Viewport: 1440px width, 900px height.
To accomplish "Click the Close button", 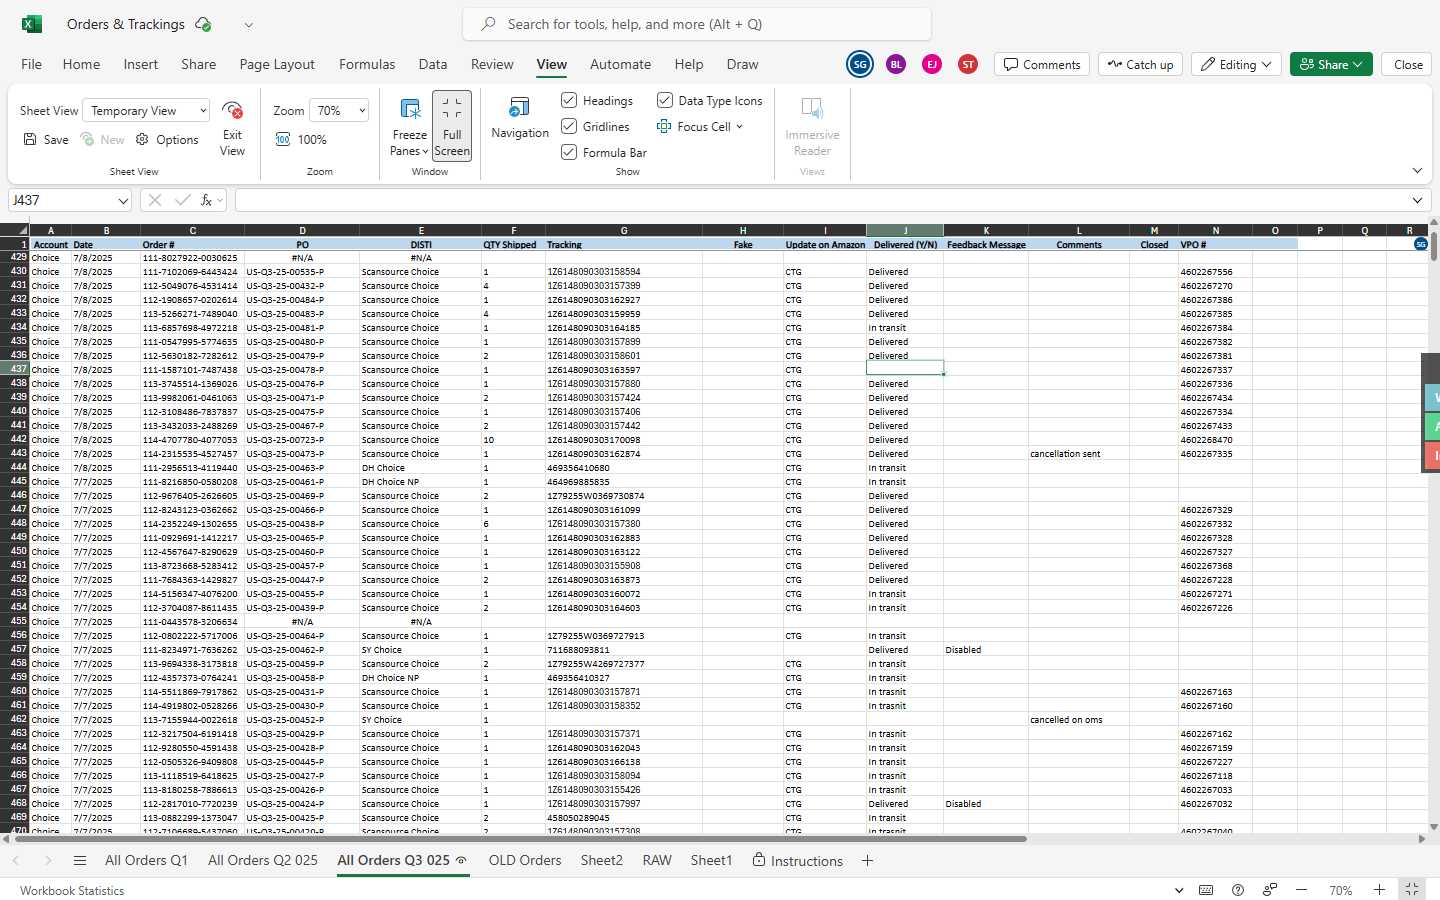I will tap(1408, 64).
